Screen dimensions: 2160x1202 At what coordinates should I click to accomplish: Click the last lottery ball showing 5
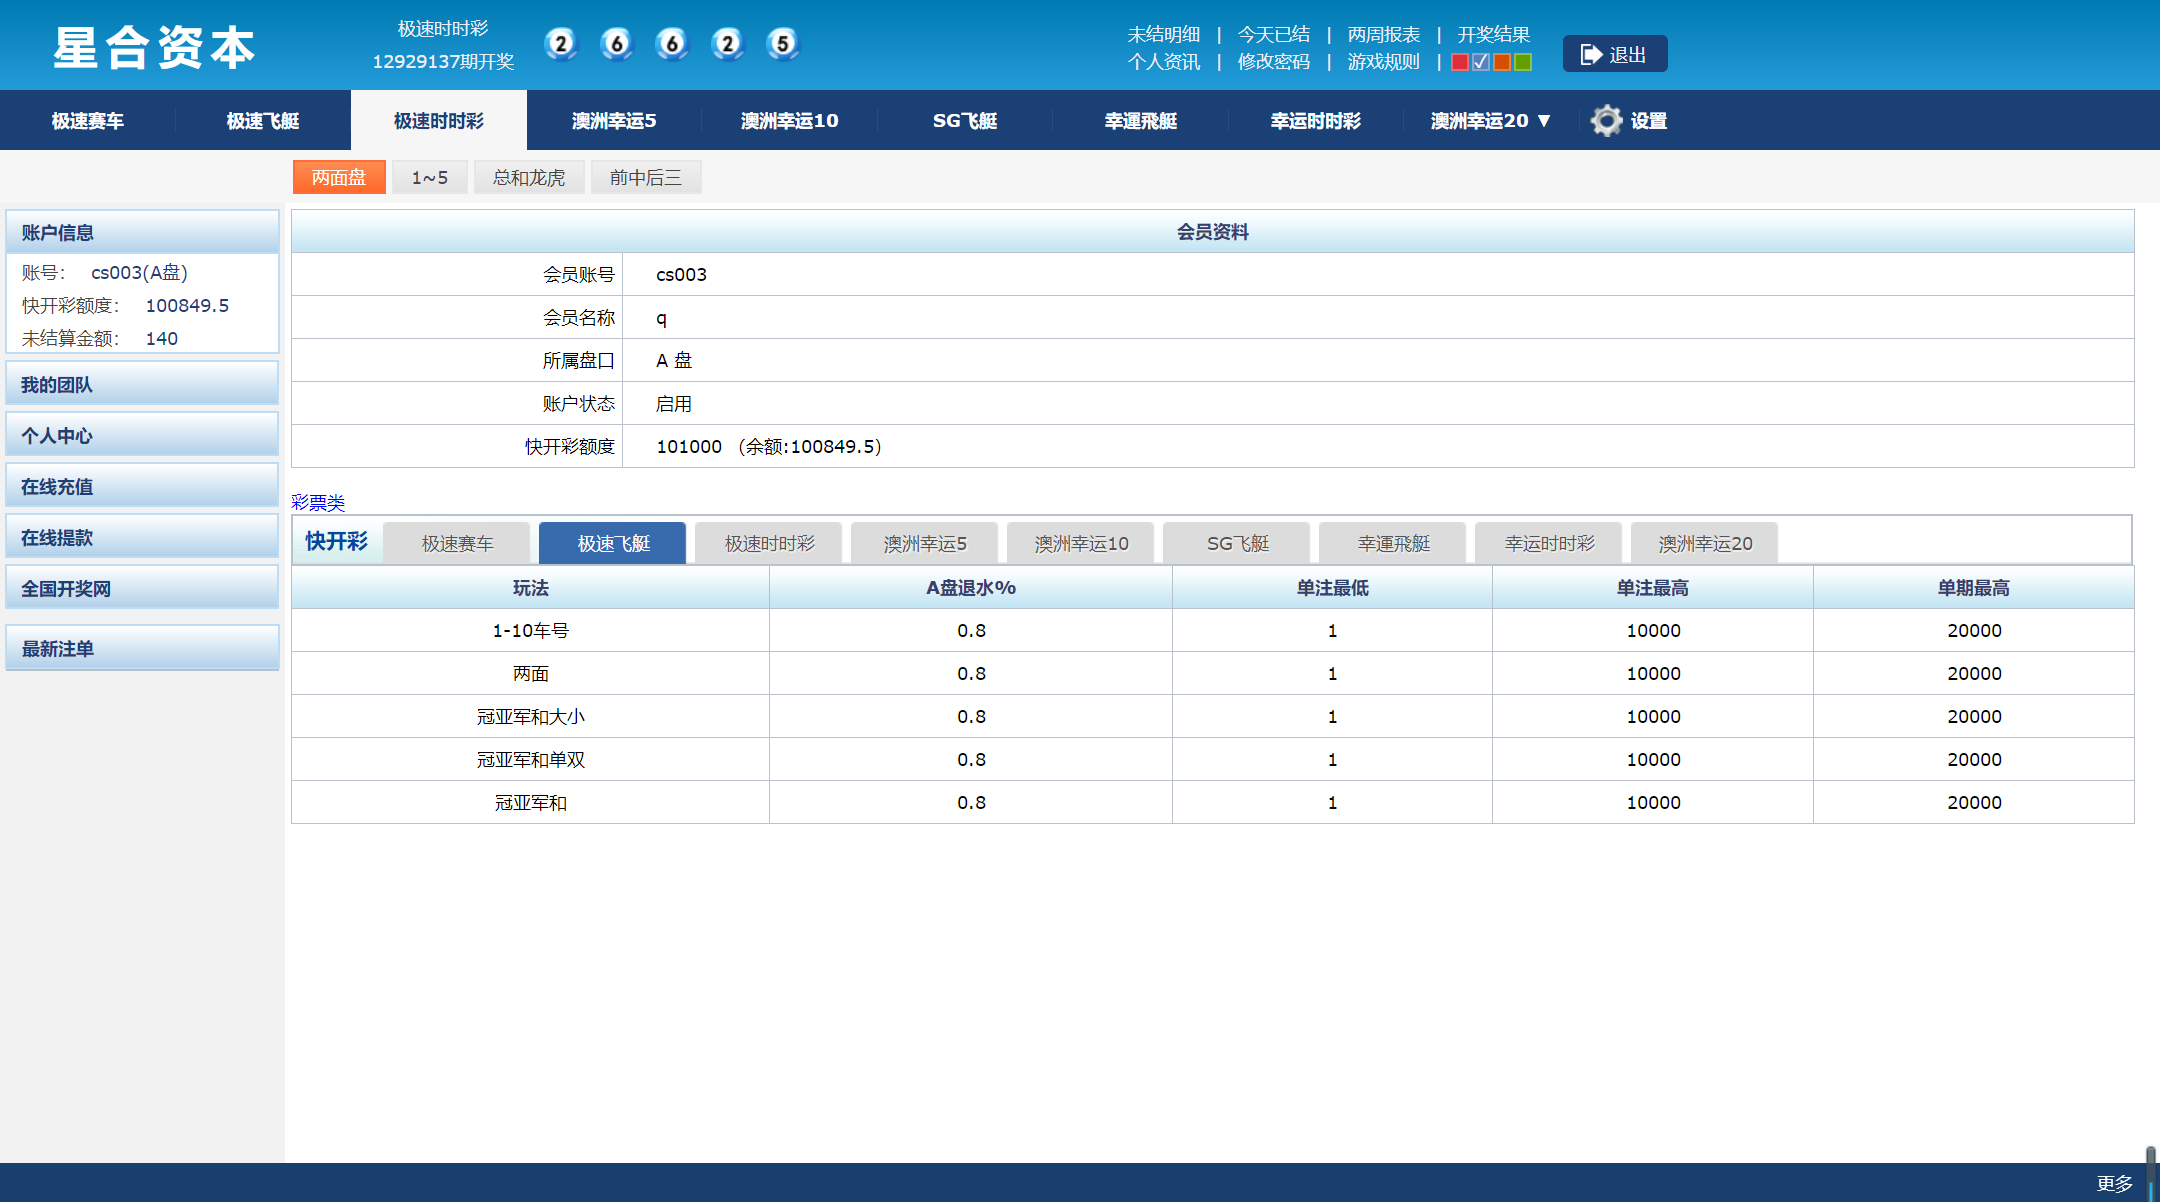783,44
